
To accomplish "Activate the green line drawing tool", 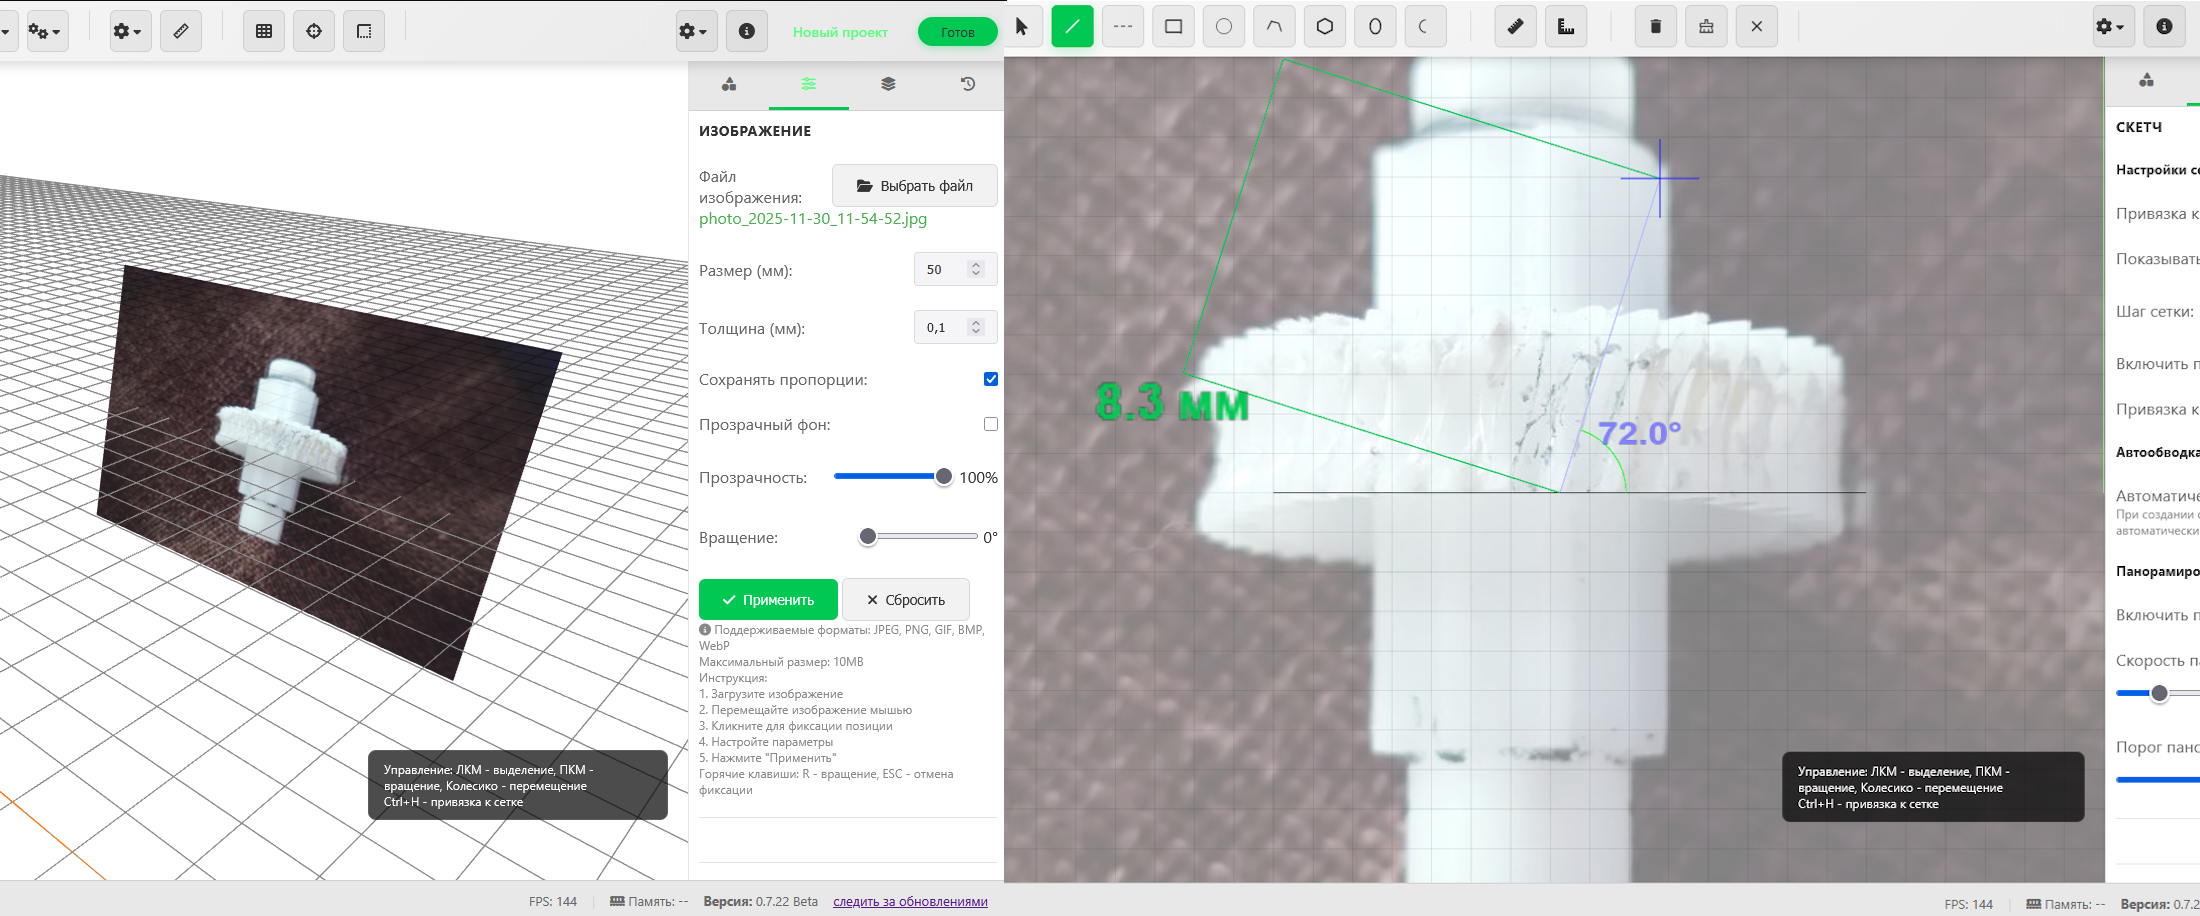I will (1072, 27).
